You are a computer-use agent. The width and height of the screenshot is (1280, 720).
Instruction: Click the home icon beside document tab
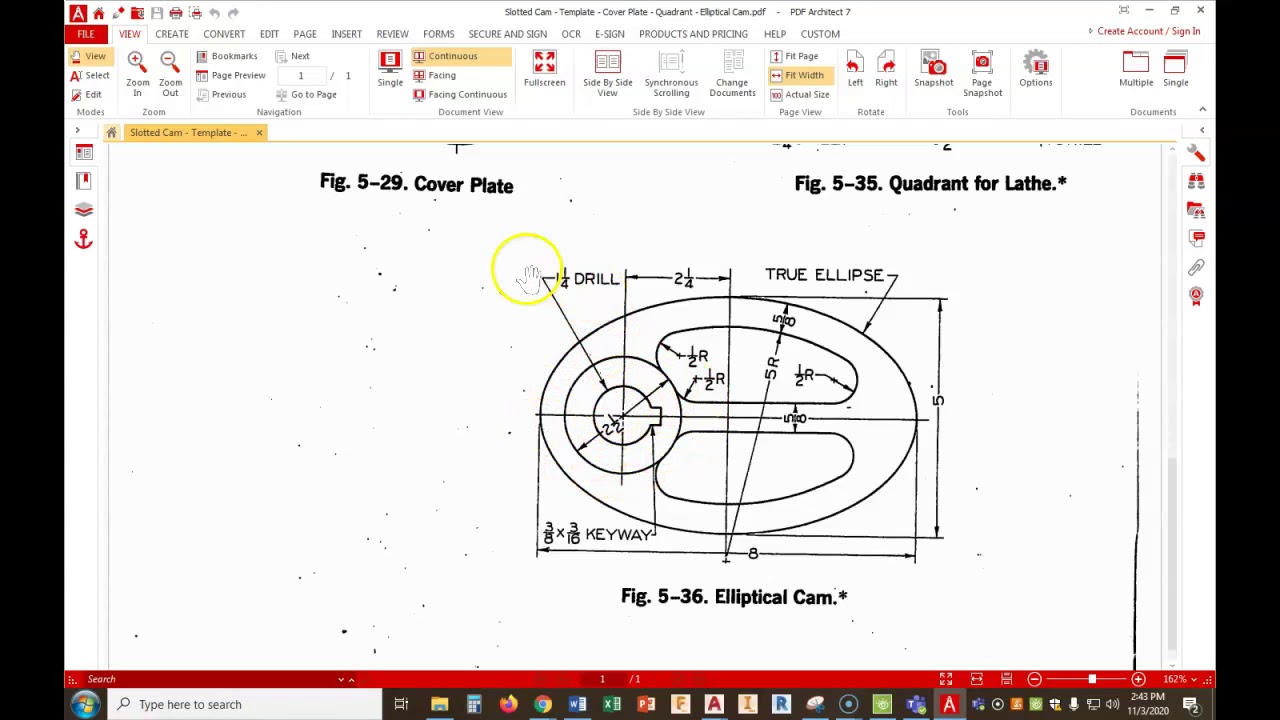click(x=111, y=132)
